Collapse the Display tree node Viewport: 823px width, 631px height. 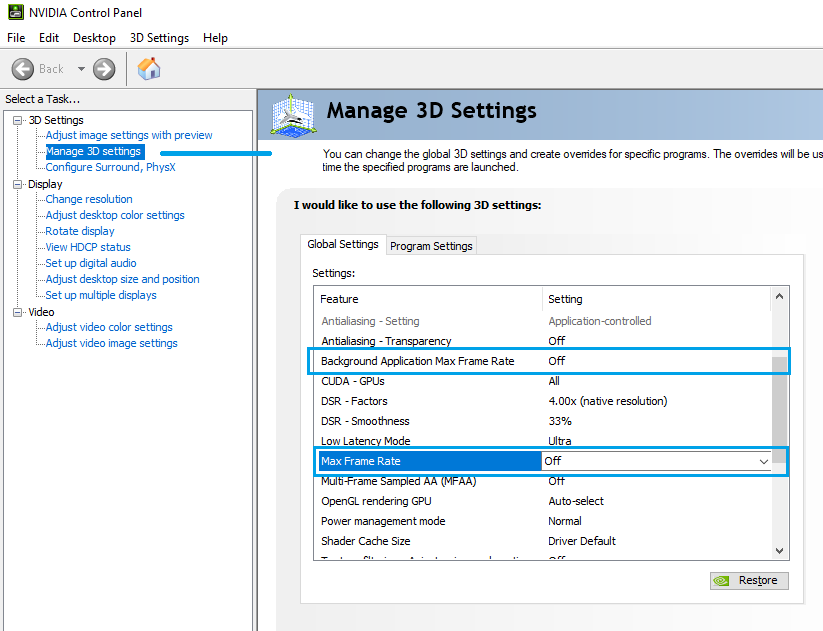[x=18, y=184]
